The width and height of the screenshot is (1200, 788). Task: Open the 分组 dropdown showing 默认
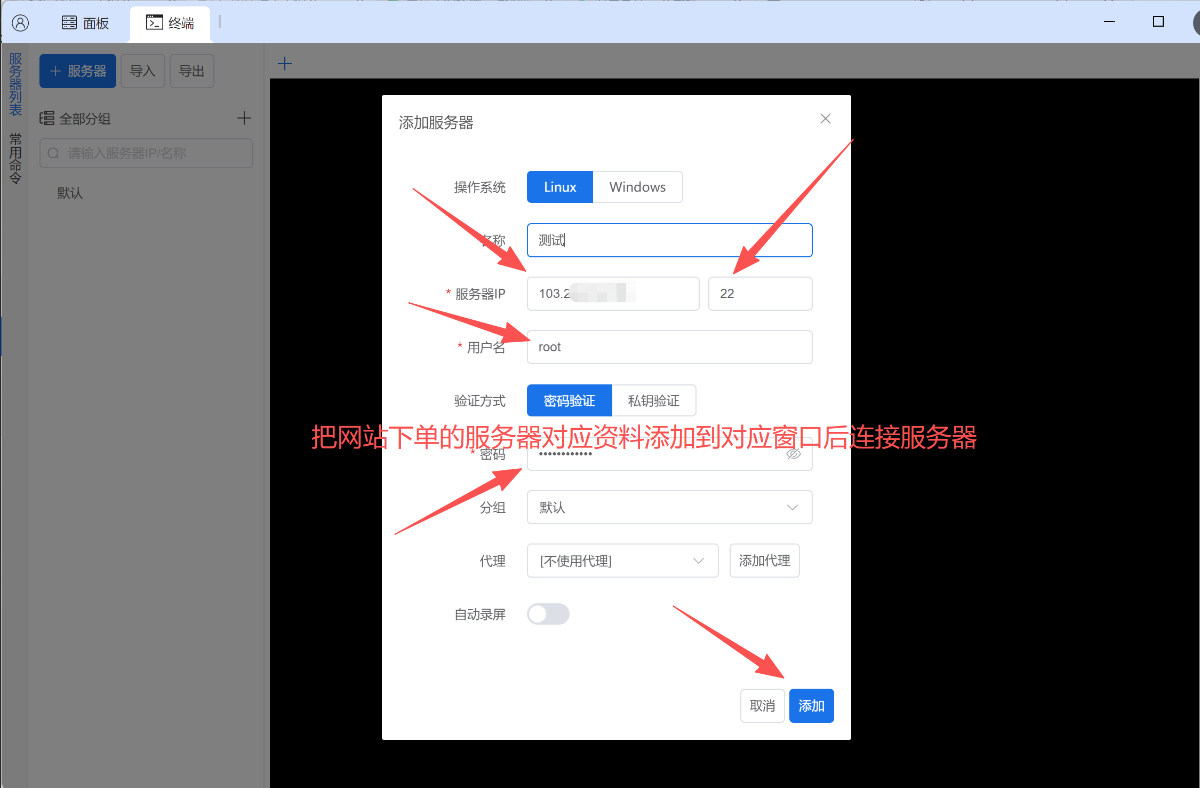(669, 507)
